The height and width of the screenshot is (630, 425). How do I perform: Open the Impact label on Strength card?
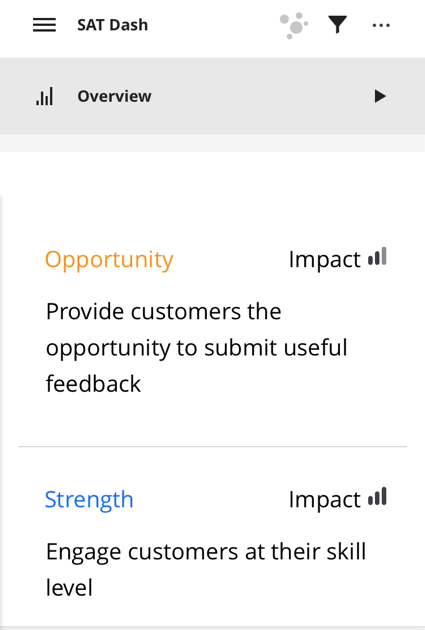click(325, 500)
